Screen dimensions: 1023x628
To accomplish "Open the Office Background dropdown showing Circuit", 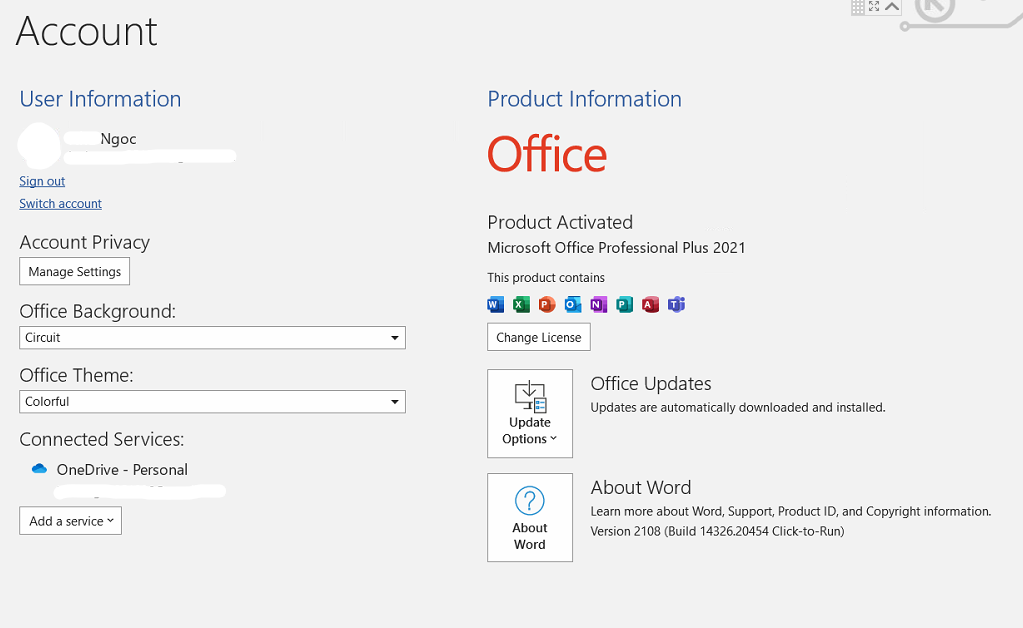I will coord(212,338).
